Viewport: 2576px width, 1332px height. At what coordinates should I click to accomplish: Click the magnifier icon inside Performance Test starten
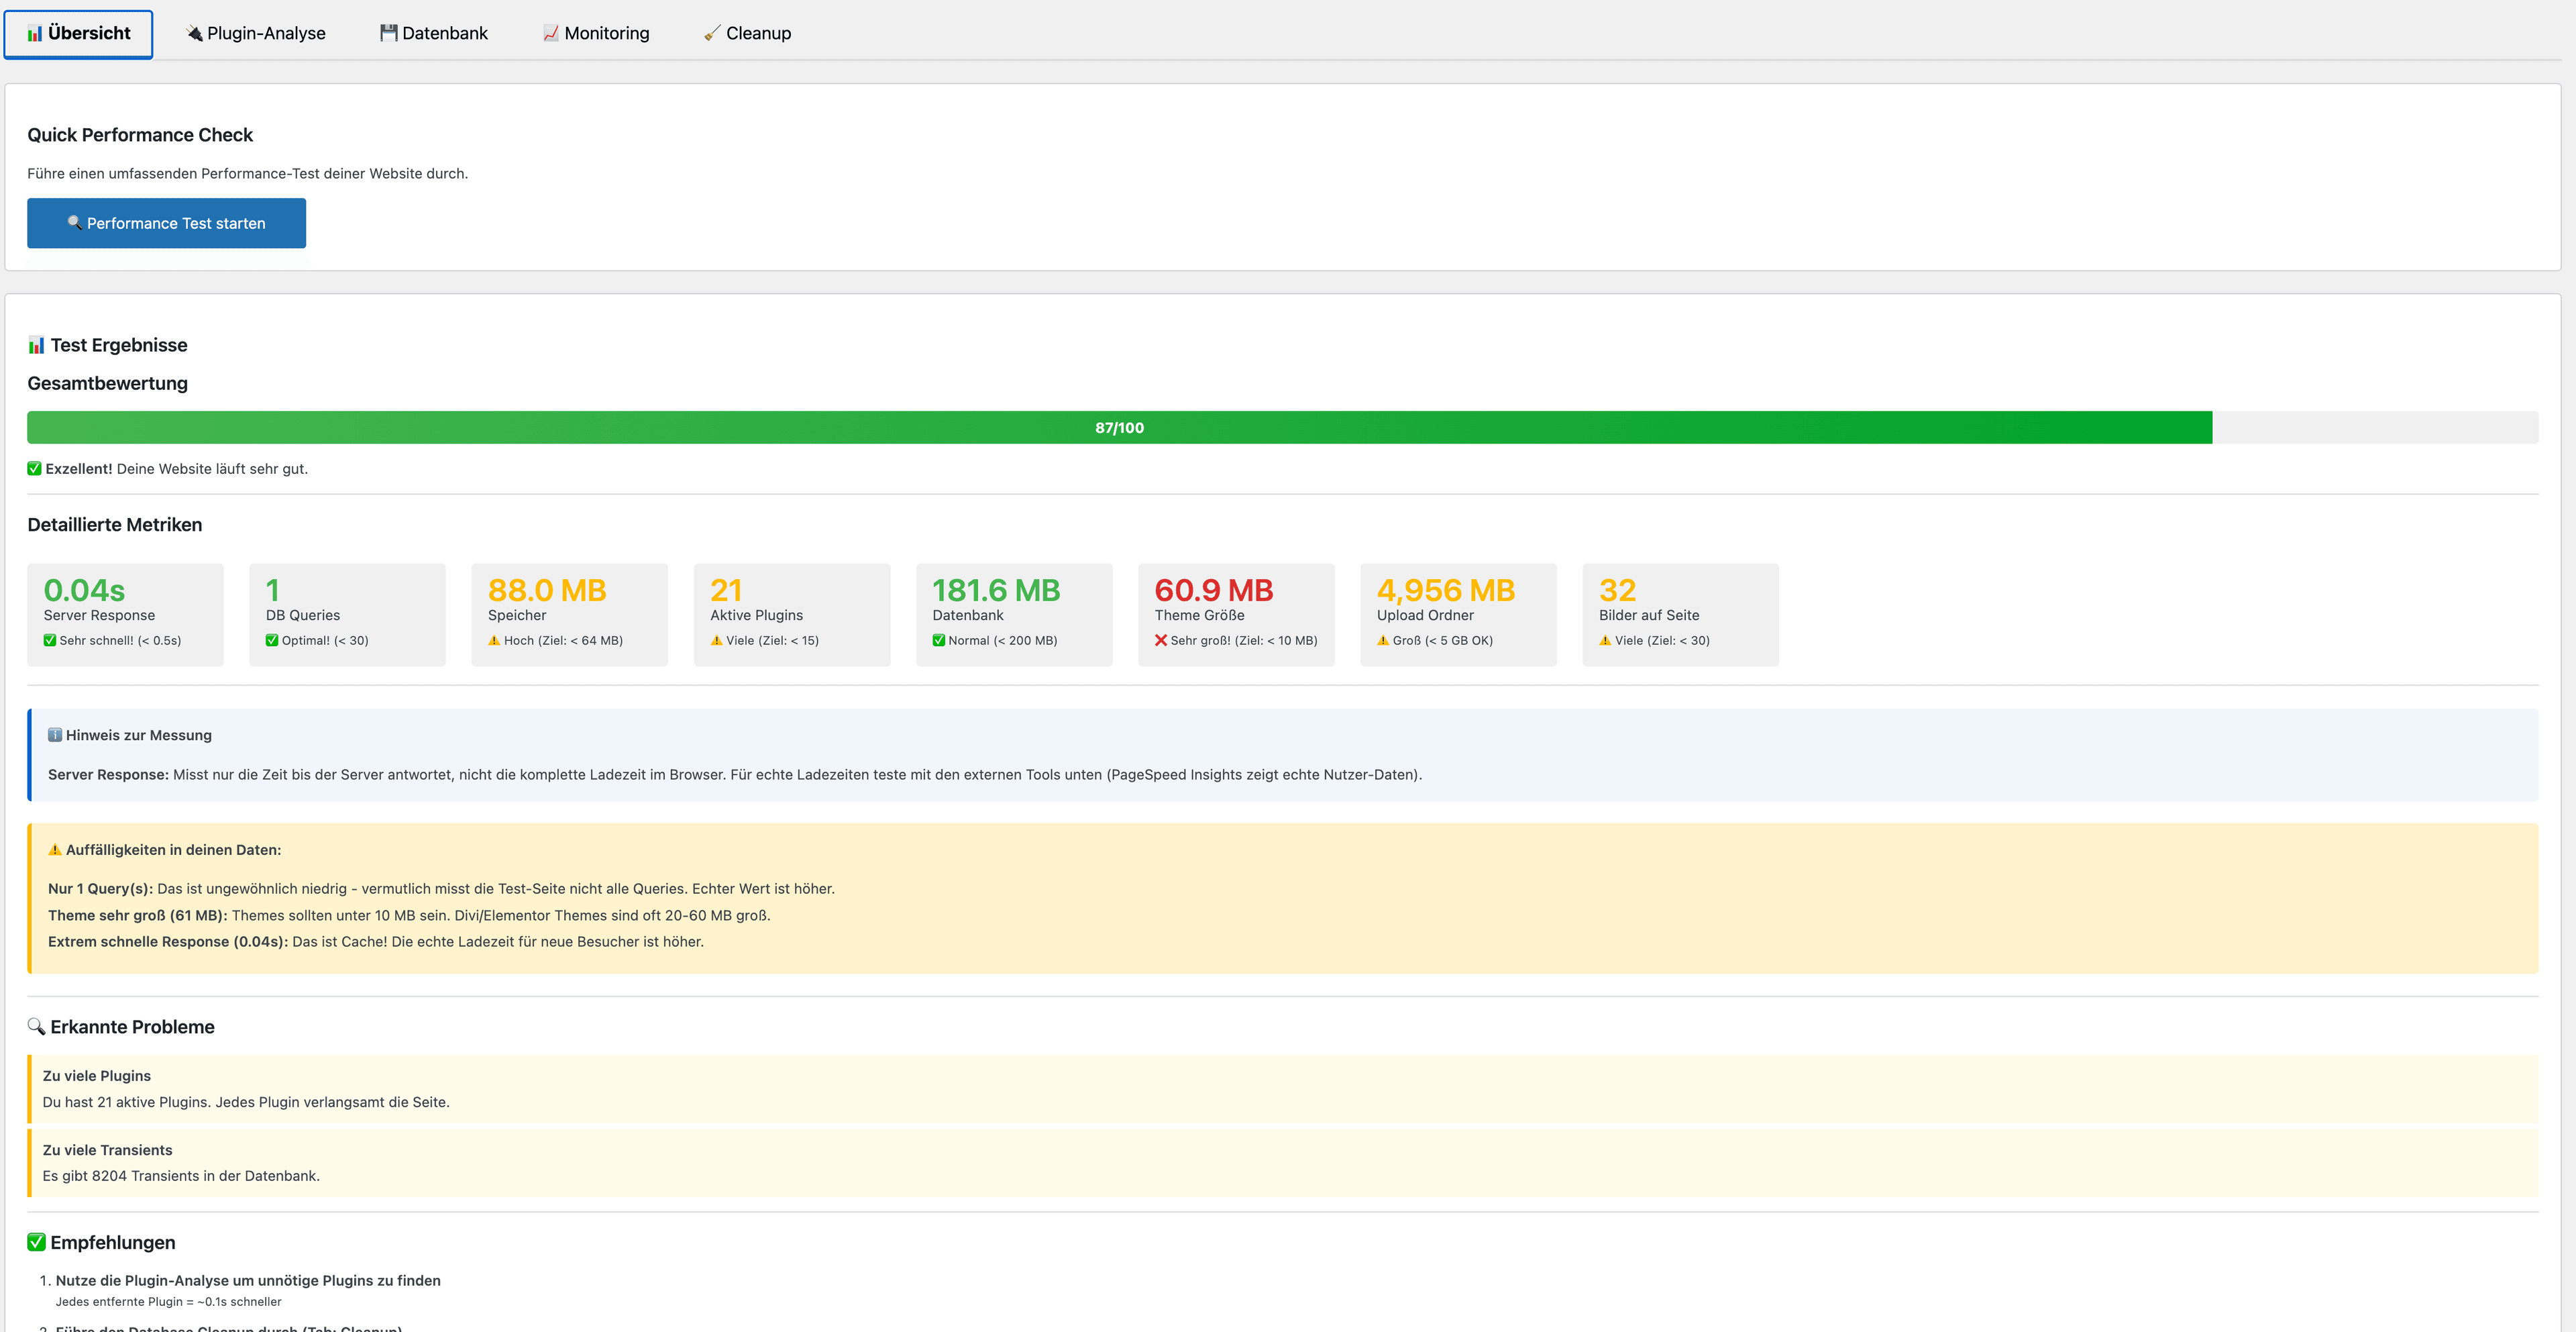76,223
